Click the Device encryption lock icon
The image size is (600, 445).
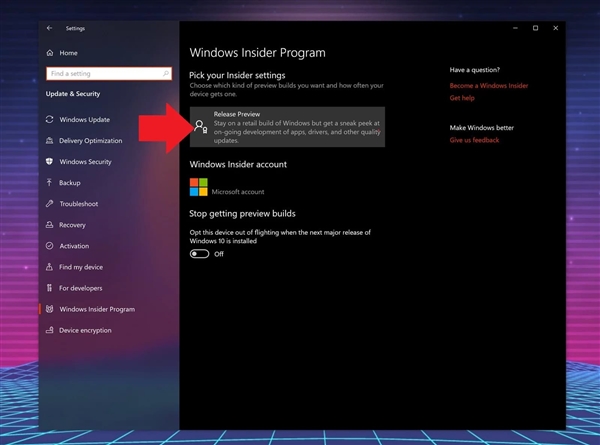[49, 330]
